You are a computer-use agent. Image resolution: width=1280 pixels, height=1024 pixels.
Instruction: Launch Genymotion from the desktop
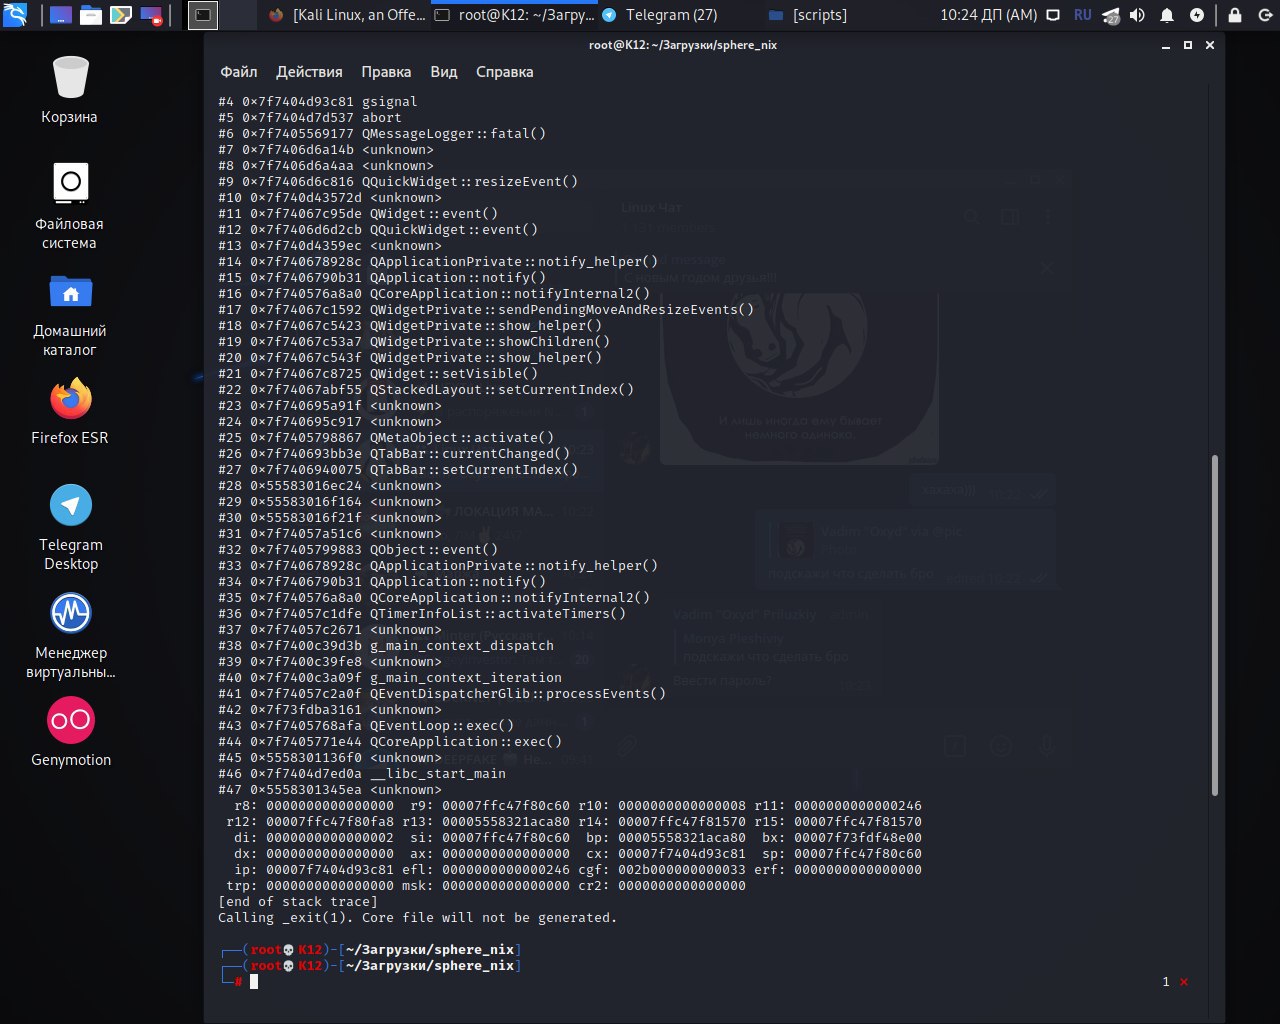click(70, 733)
